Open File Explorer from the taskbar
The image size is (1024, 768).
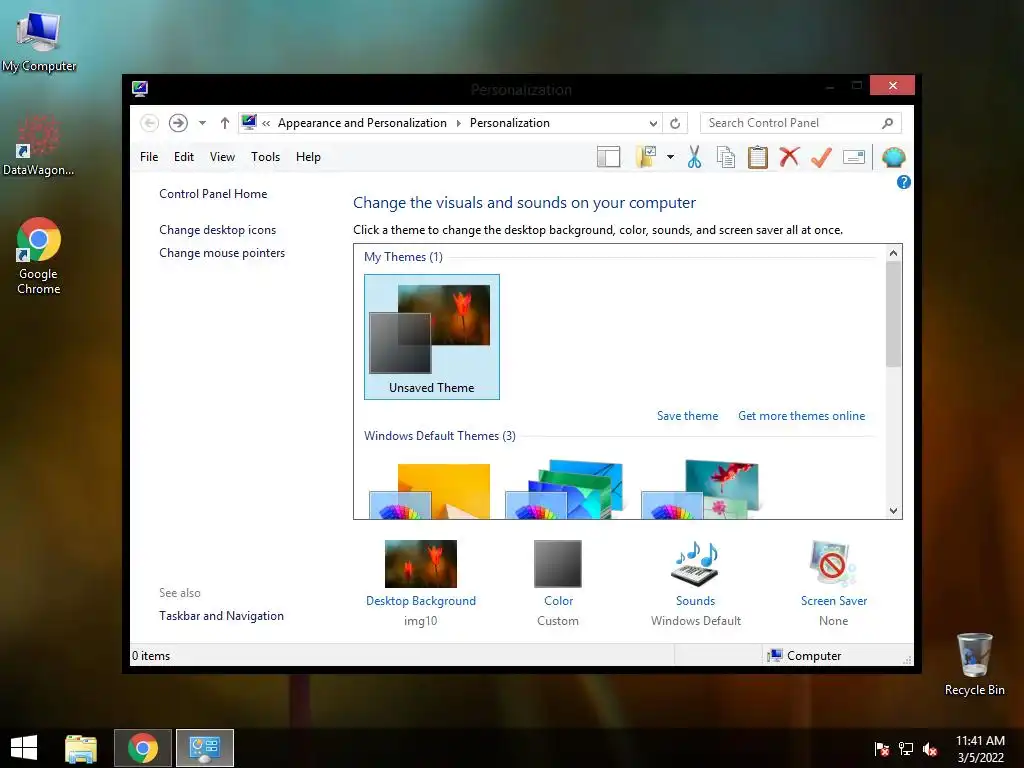point(81,748)
